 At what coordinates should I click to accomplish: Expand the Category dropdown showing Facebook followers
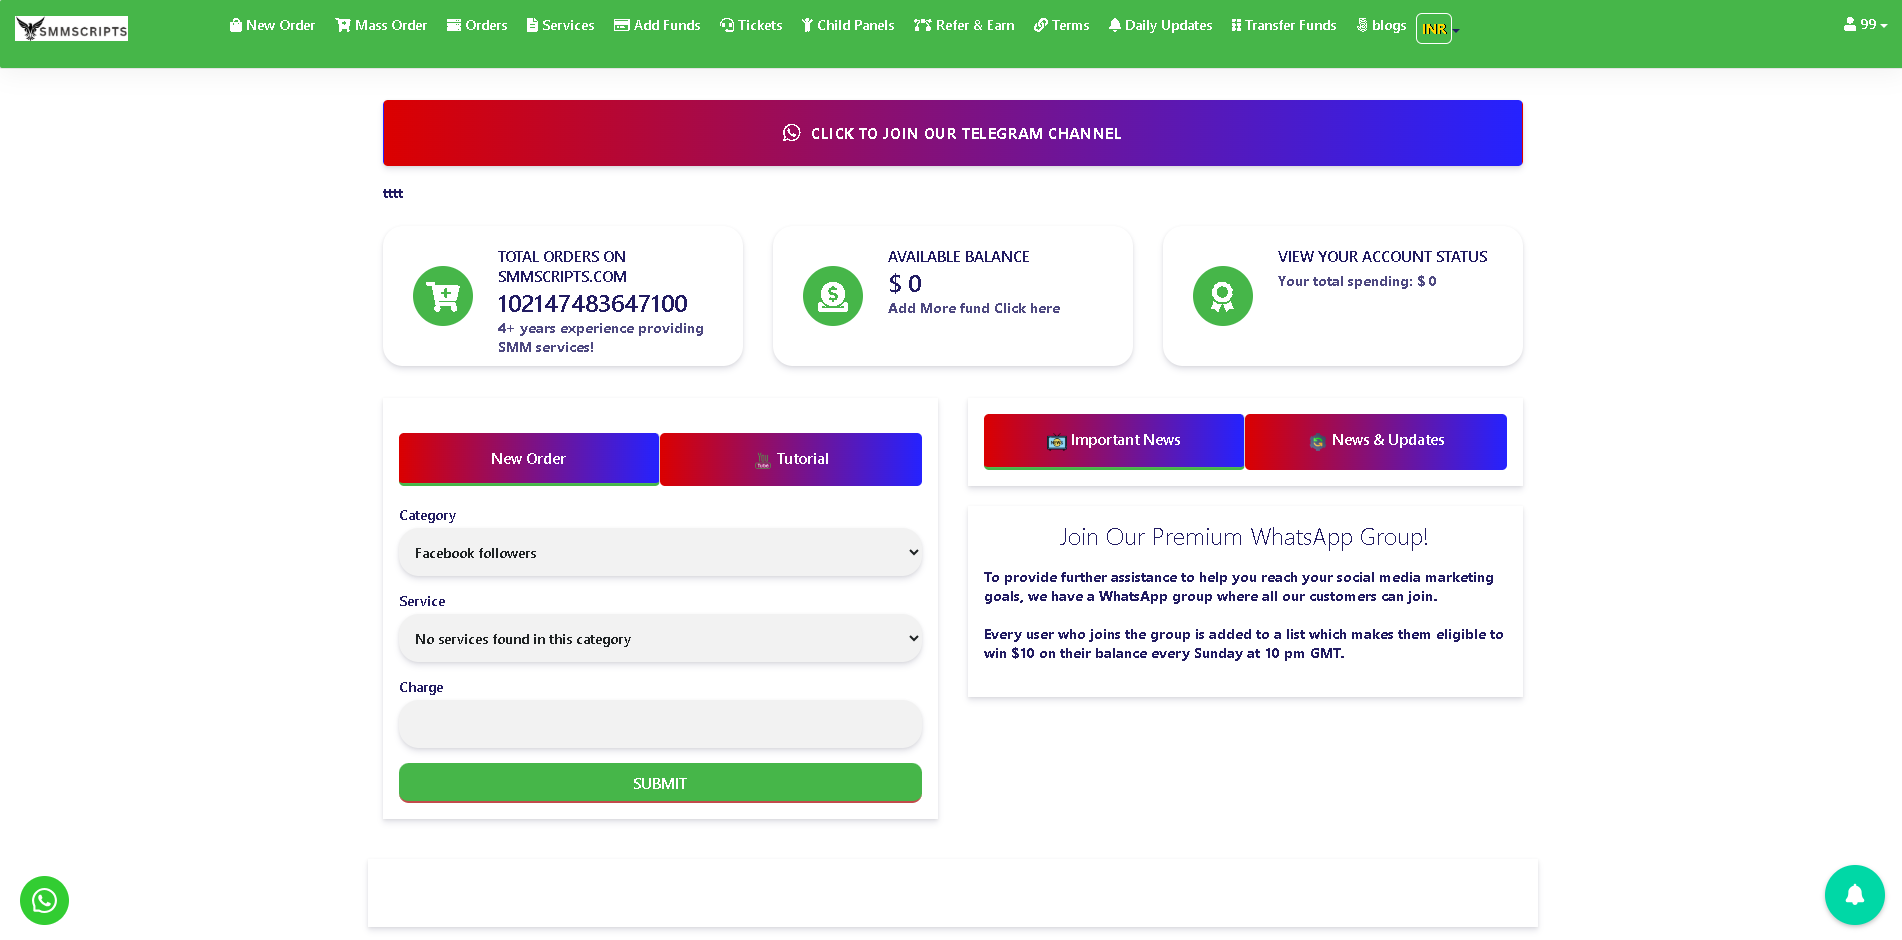660,553
